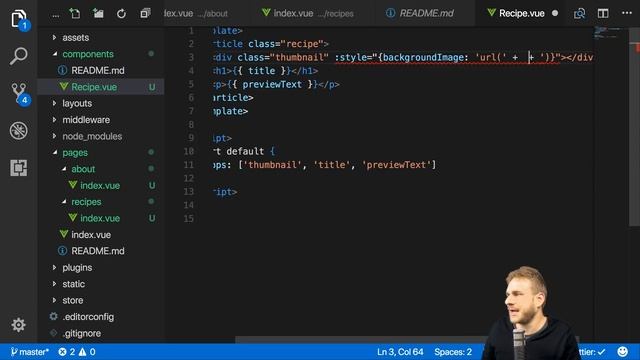Open the Source Control view icon
640x360 pixels.
tap(19, 93)
